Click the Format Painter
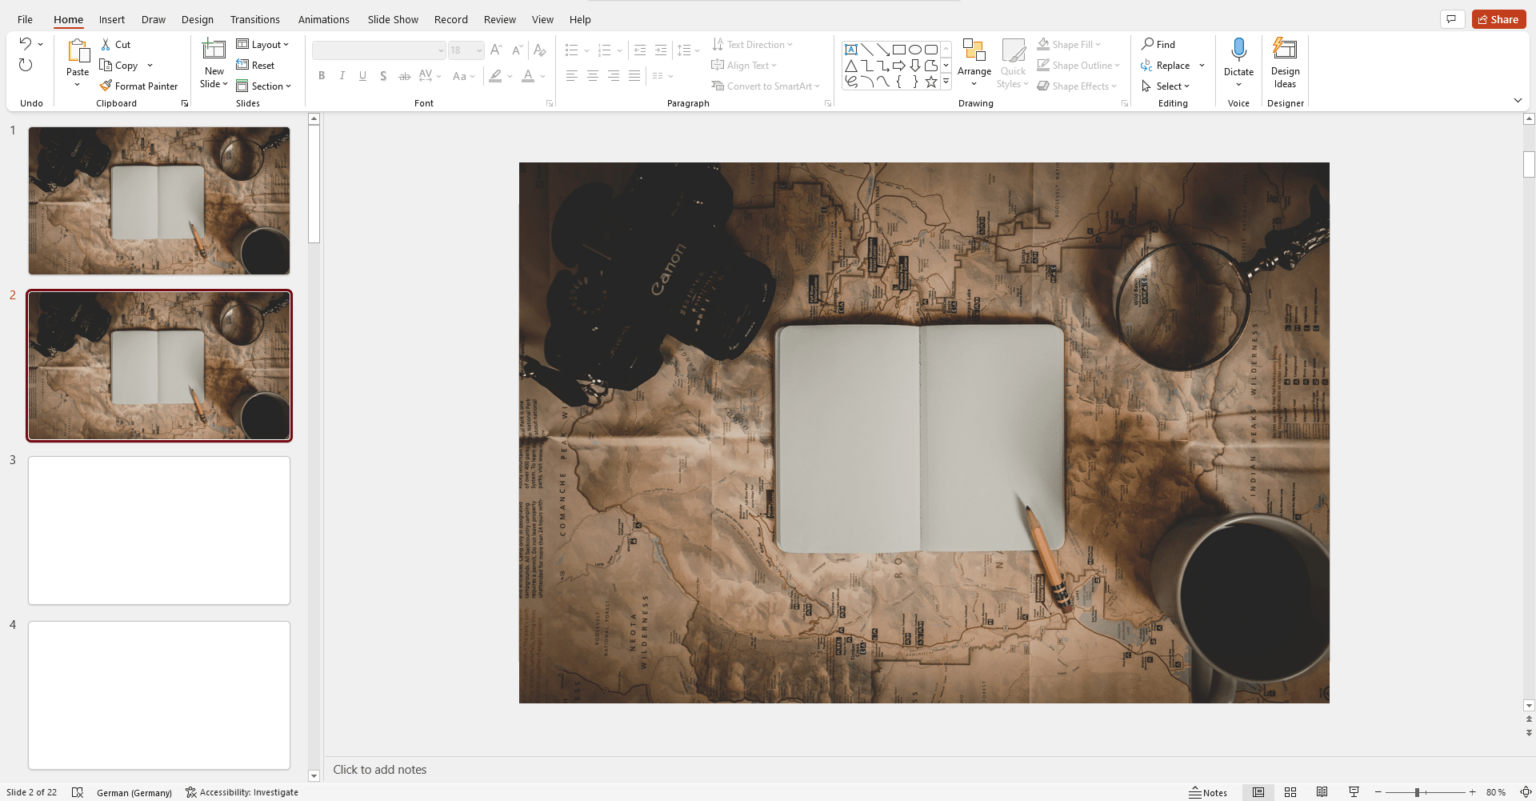Viewport: 1536px width, 801px height. tap(139, 85)
